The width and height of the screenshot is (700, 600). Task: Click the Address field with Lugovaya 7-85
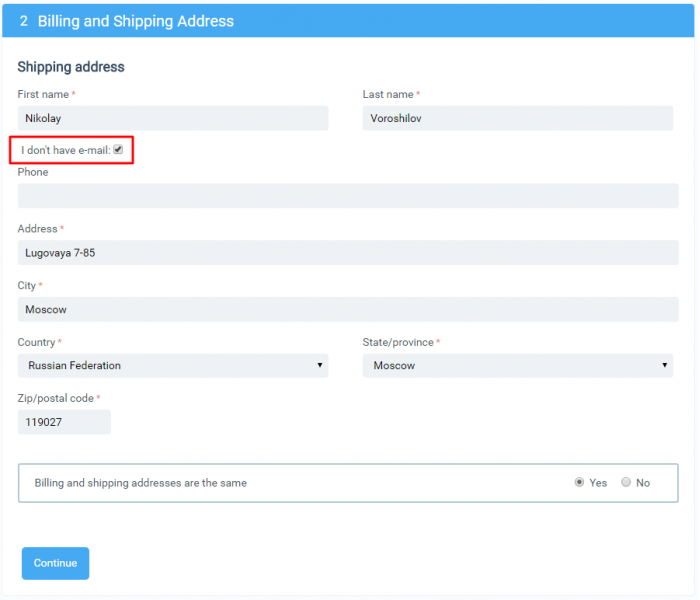pos(348,253)
